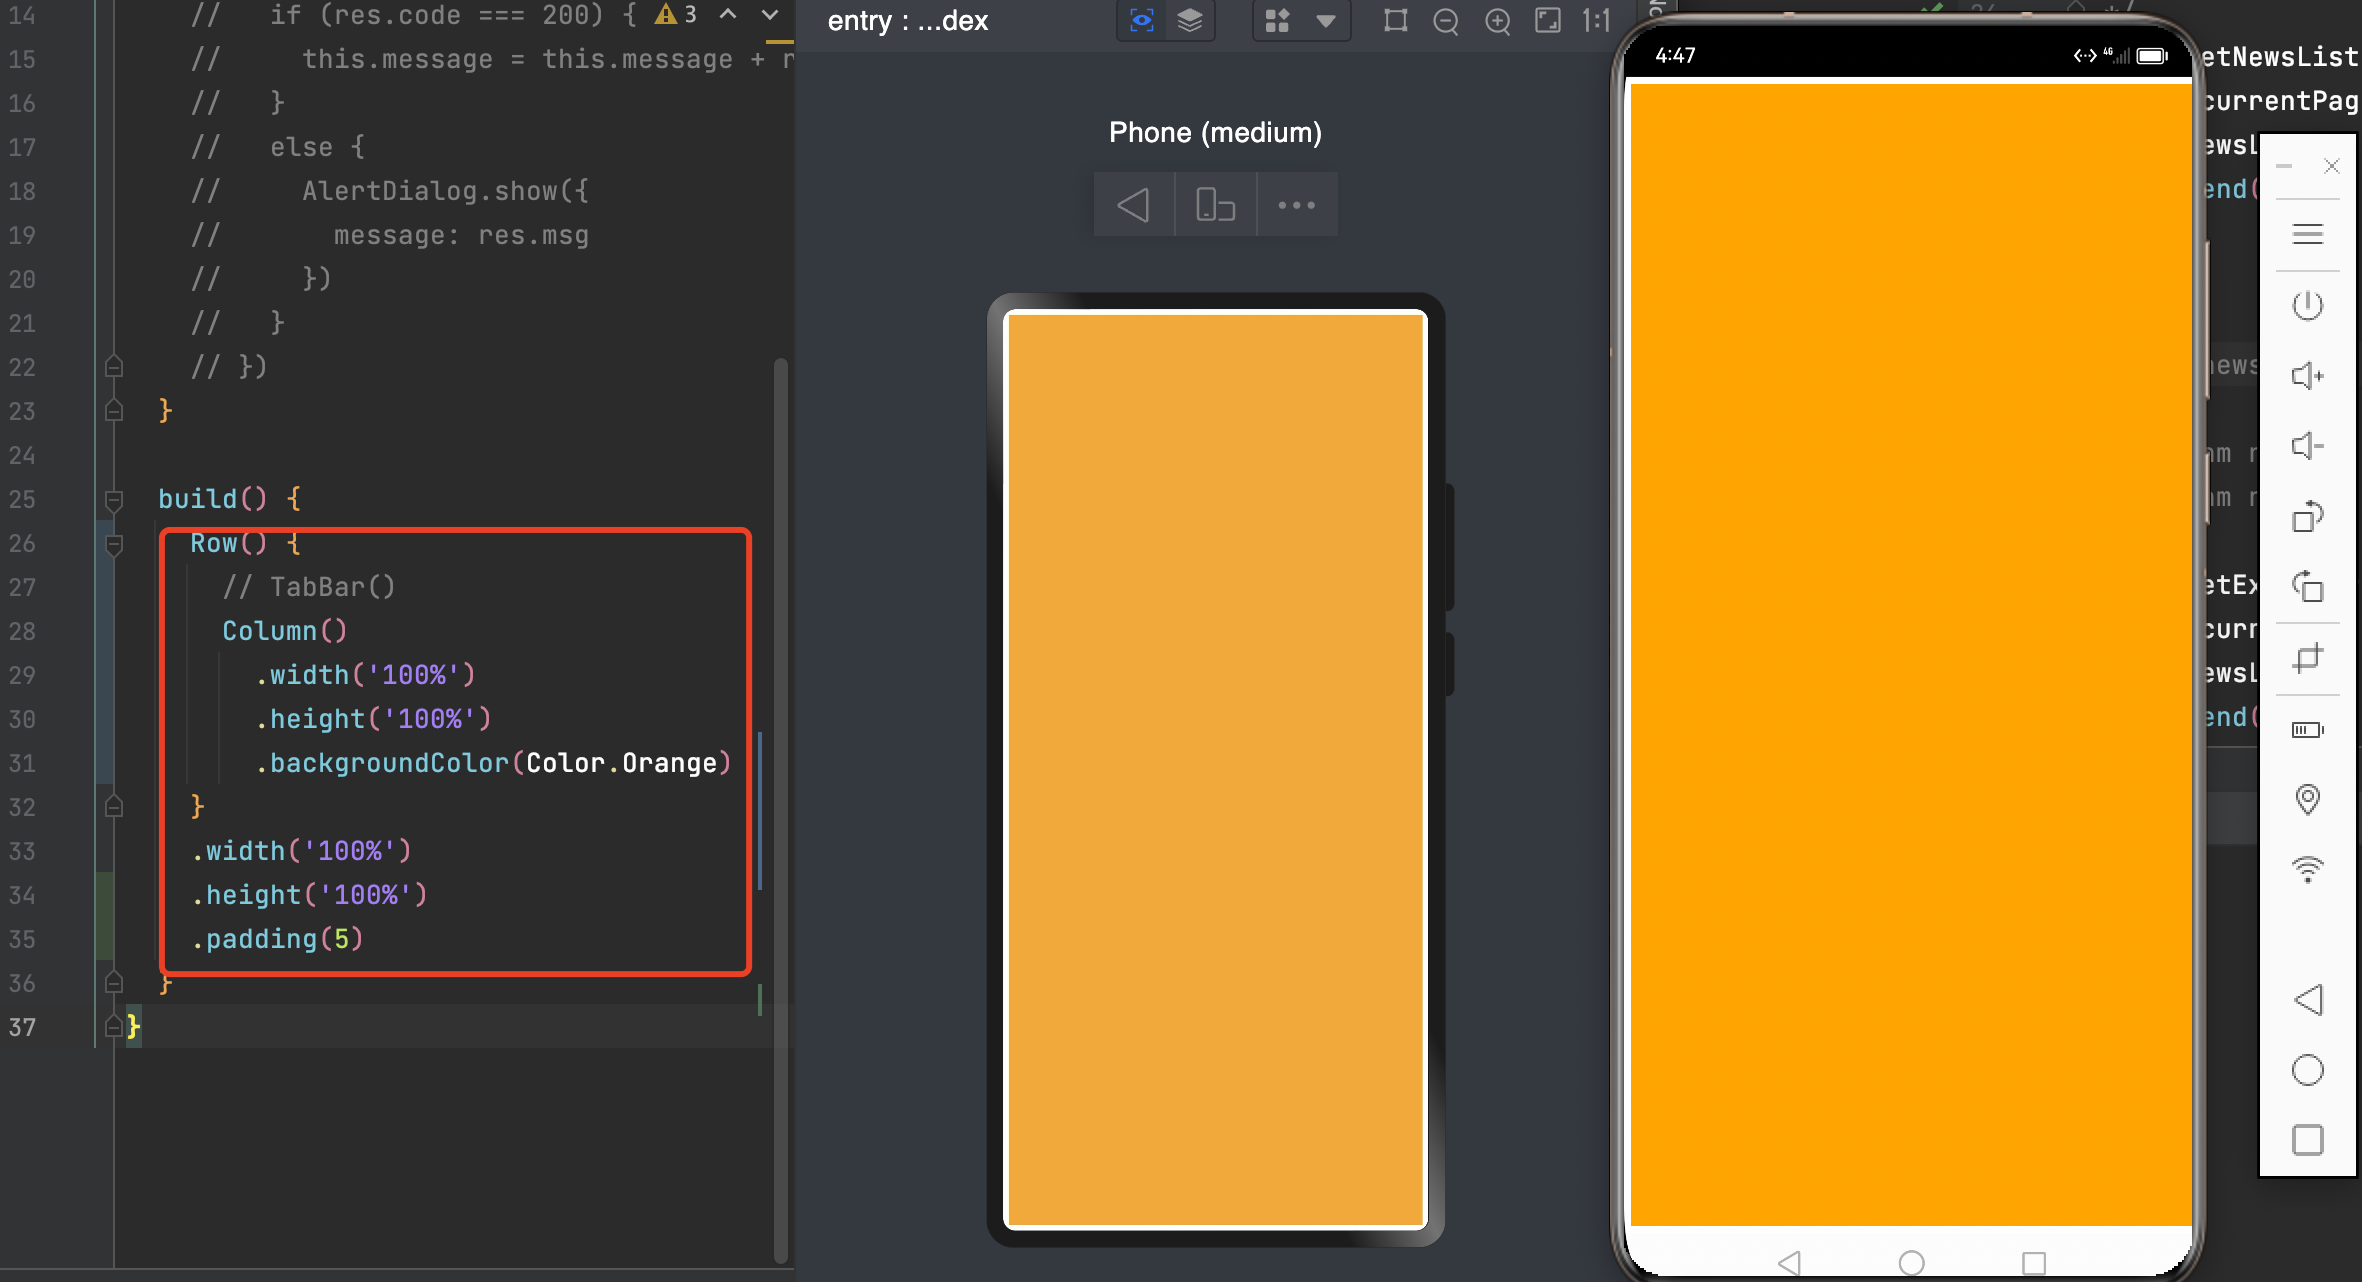The image size is (2362, 1282).
Task: Open emulator location settings
Action: [x=2307, y=799]
